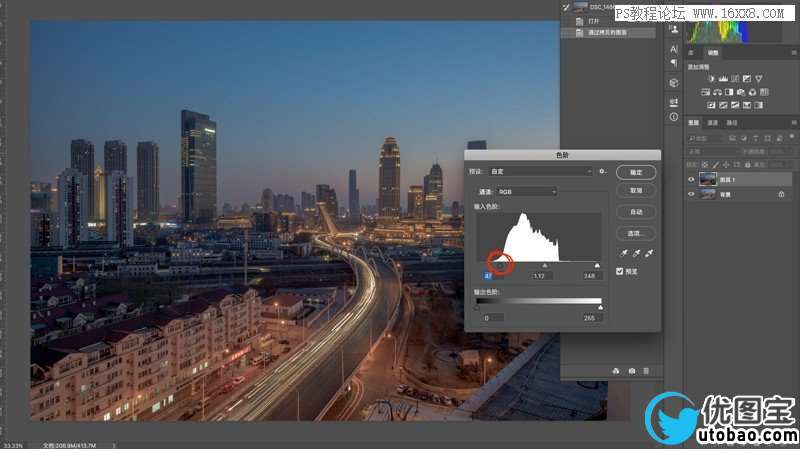800x449 pixels.
Task: Select the 背景 layer thumbnail
Action: 708,194
